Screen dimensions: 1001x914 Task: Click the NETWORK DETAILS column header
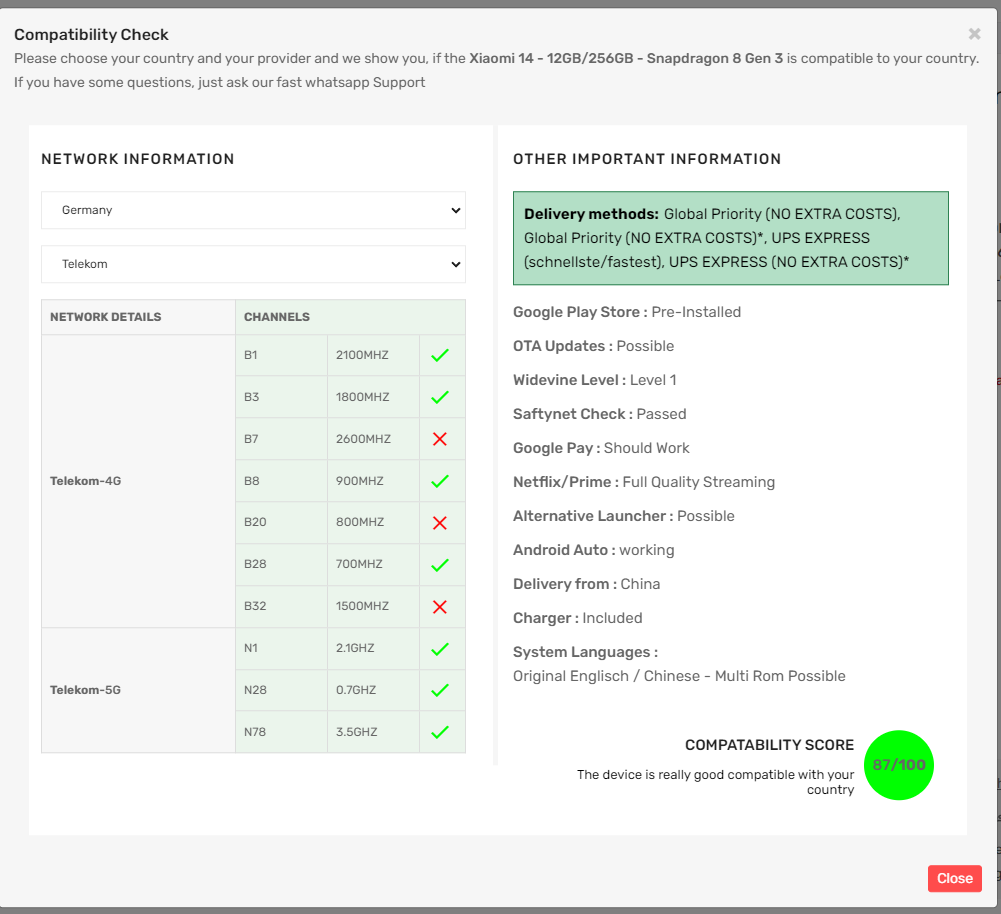tap(106, 317)
